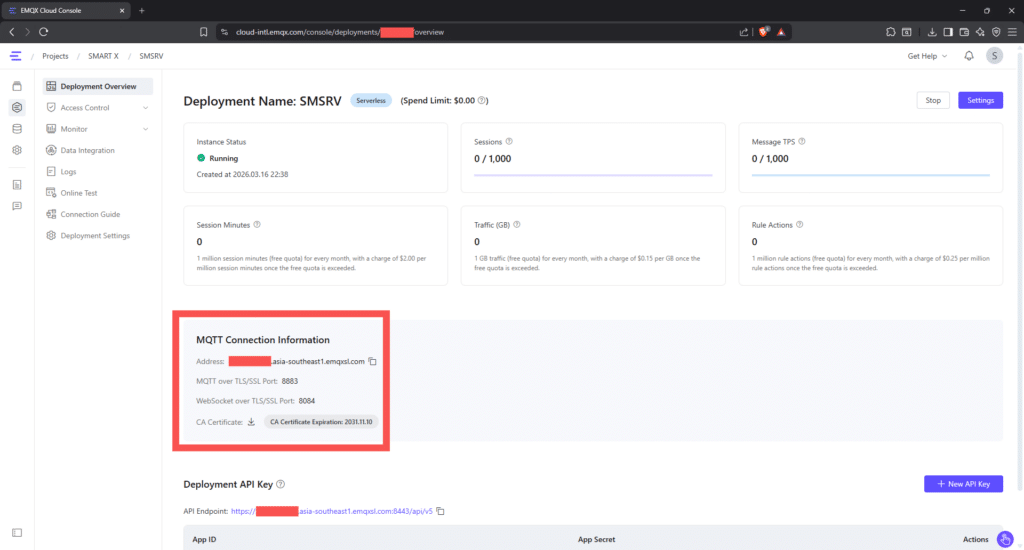Click the Session Minutes help icon

pos(257,225)
